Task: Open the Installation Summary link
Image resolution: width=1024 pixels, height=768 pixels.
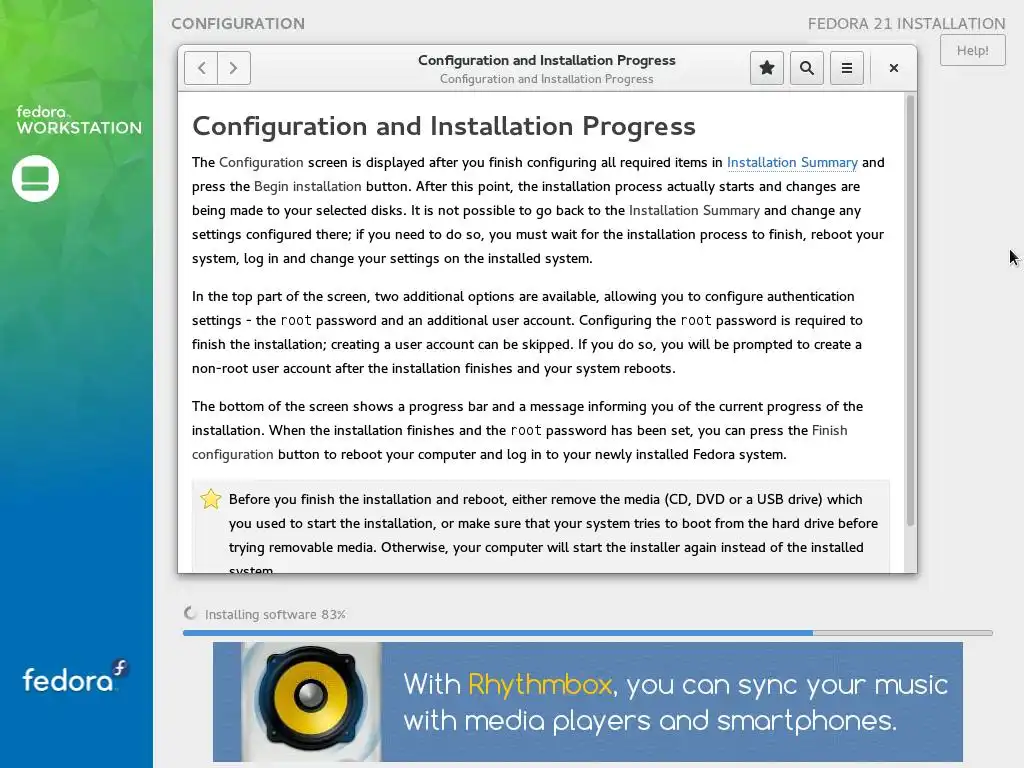Action: [x=792, y=163]
